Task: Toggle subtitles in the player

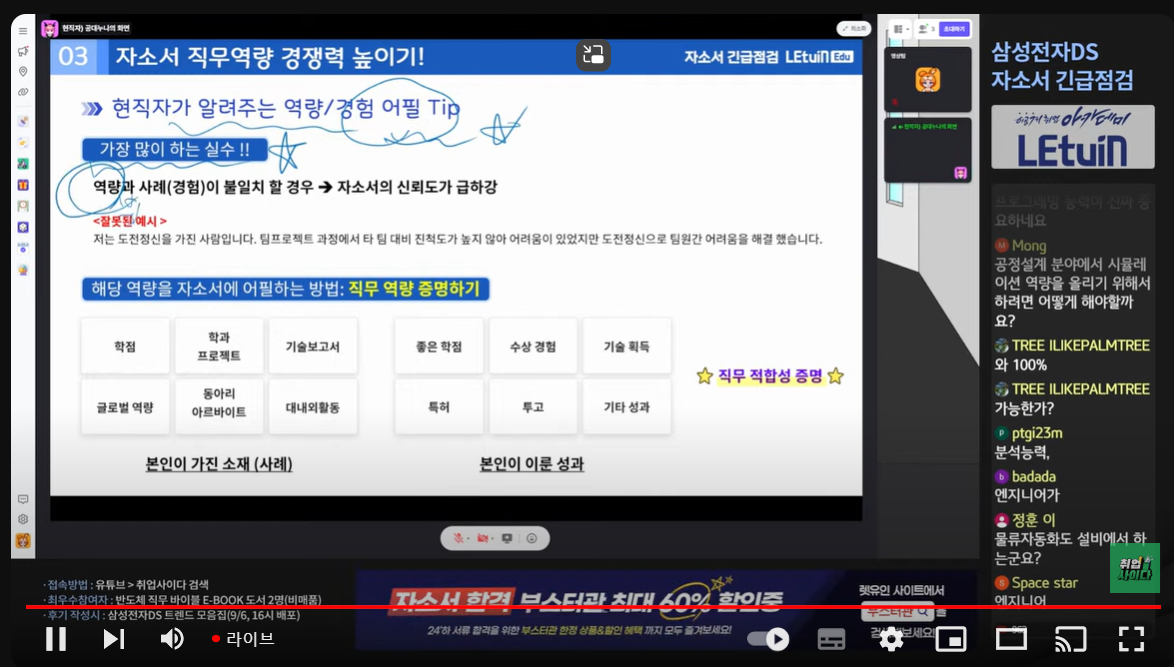Action: pyautogui.click(x=832, y=638)
